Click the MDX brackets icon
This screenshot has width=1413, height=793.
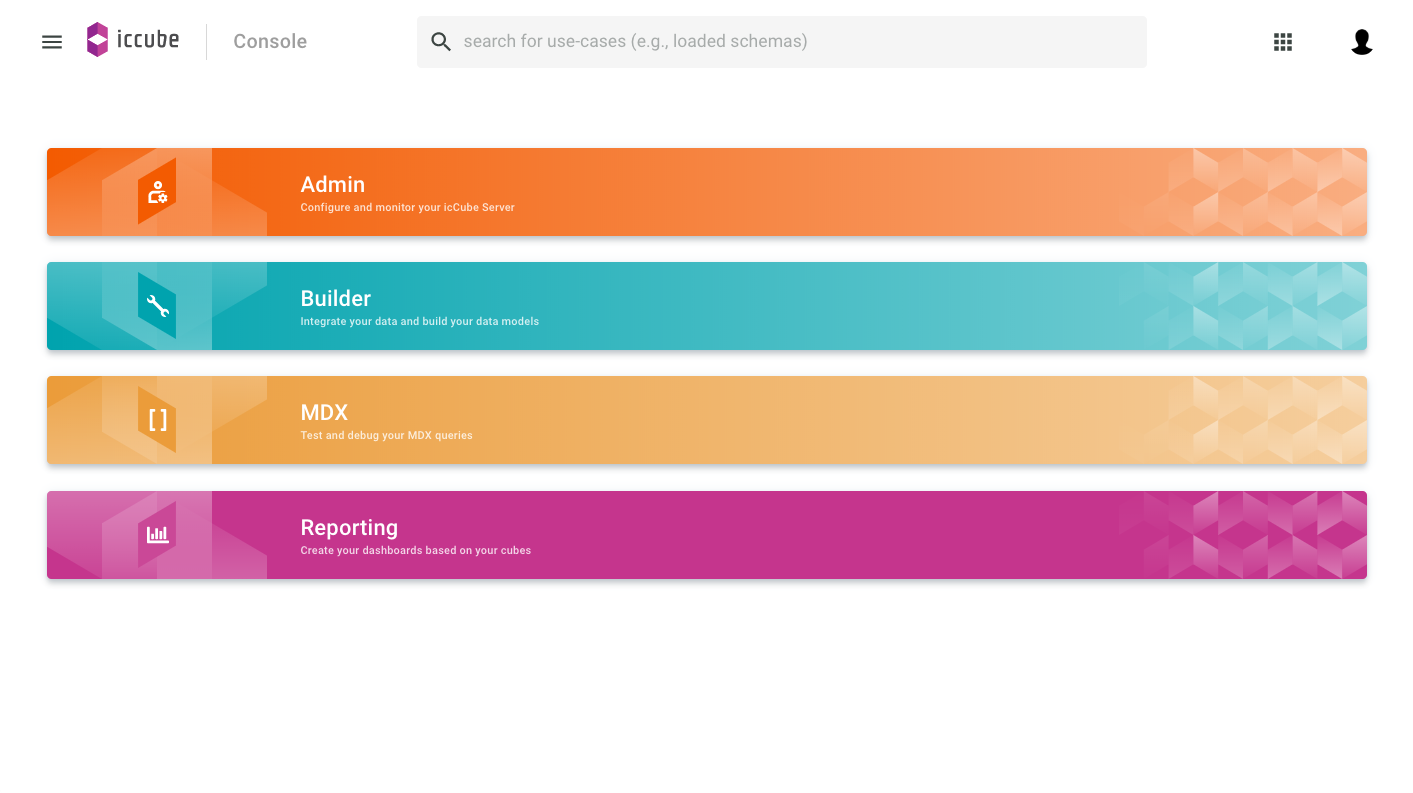click(157, 420)
